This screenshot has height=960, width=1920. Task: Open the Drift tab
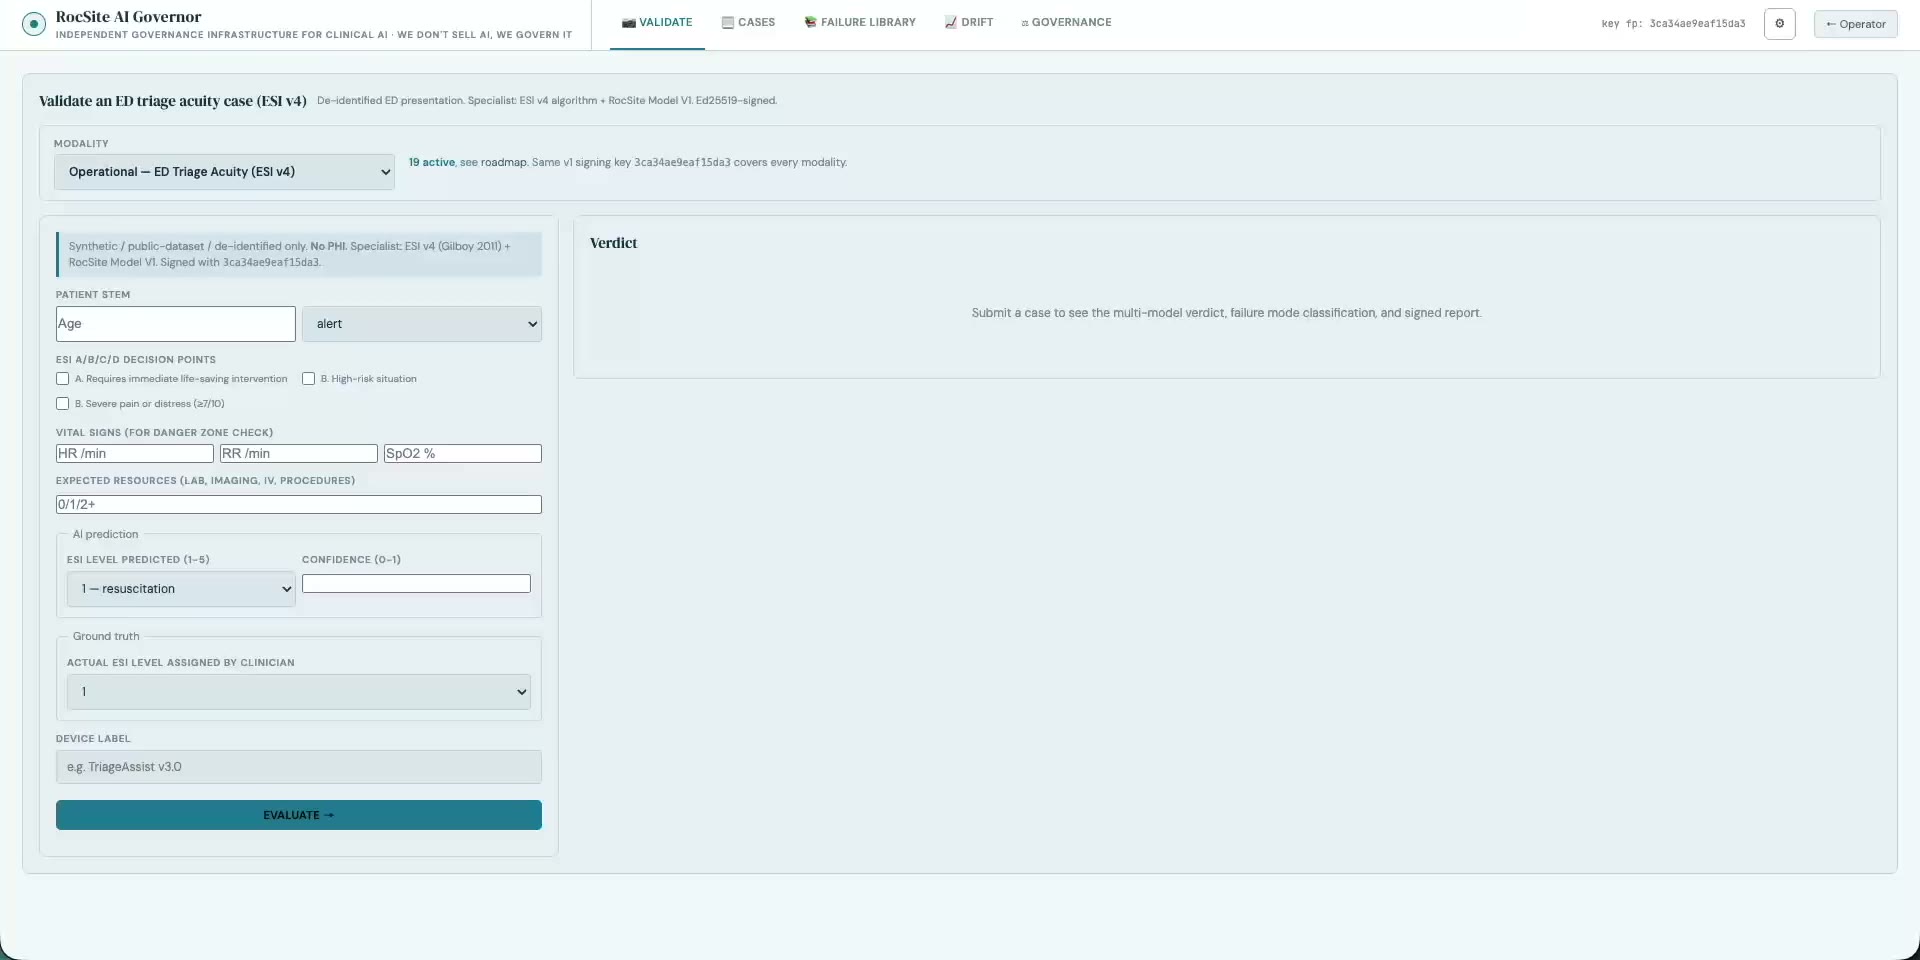tap(969, 22)
